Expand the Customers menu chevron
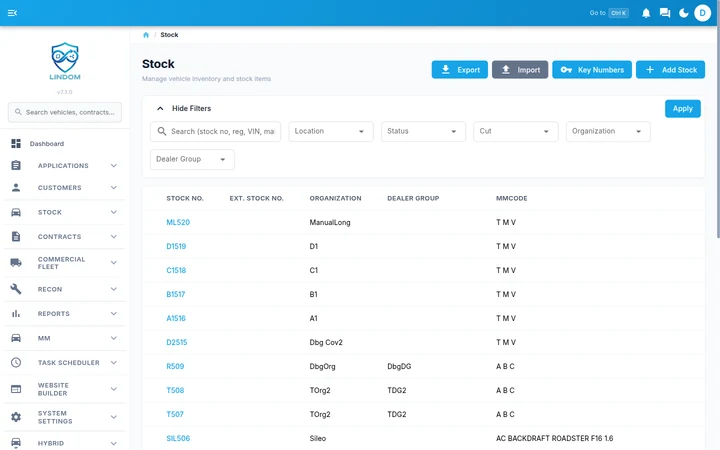 [x=113, y=187]
